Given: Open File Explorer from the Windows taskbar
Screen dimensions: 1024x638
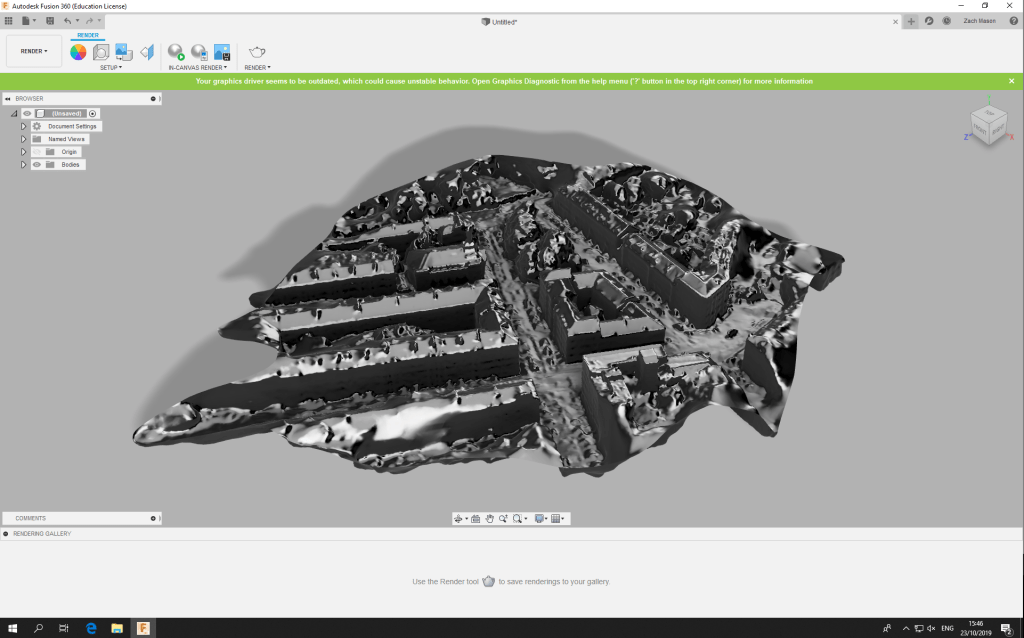Looking at the screenshot, I should coord(116,628).
